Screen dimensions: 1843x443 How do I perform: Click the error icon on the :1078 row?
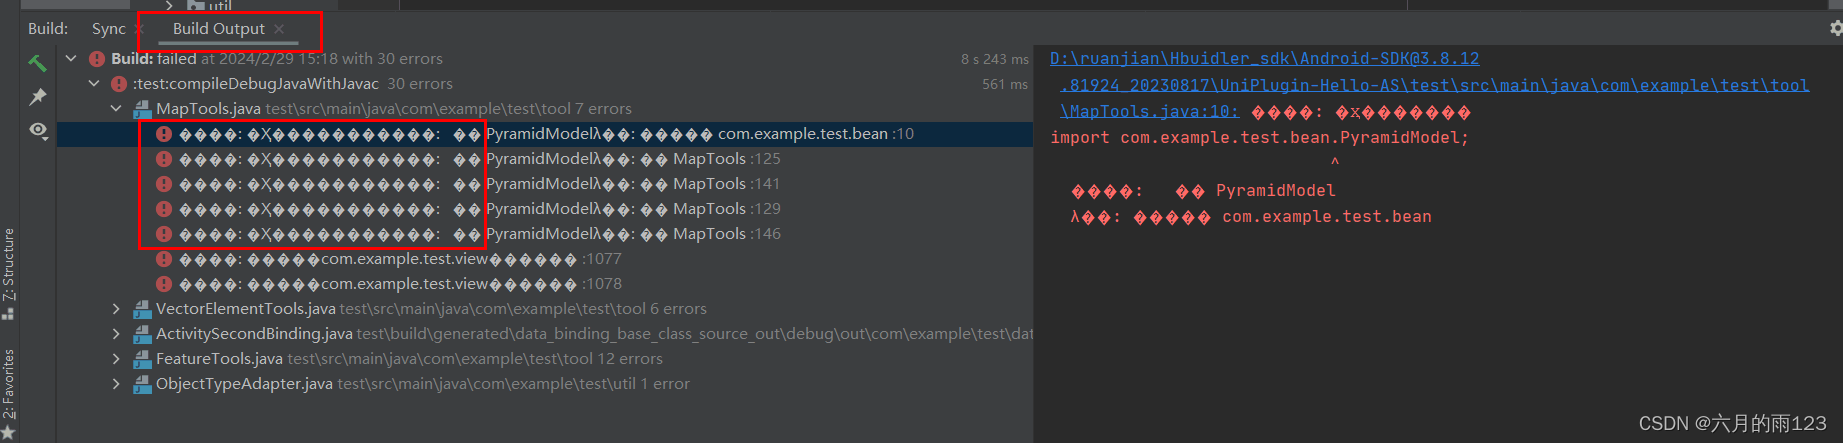pyautogui.click(x=164, y=284)
